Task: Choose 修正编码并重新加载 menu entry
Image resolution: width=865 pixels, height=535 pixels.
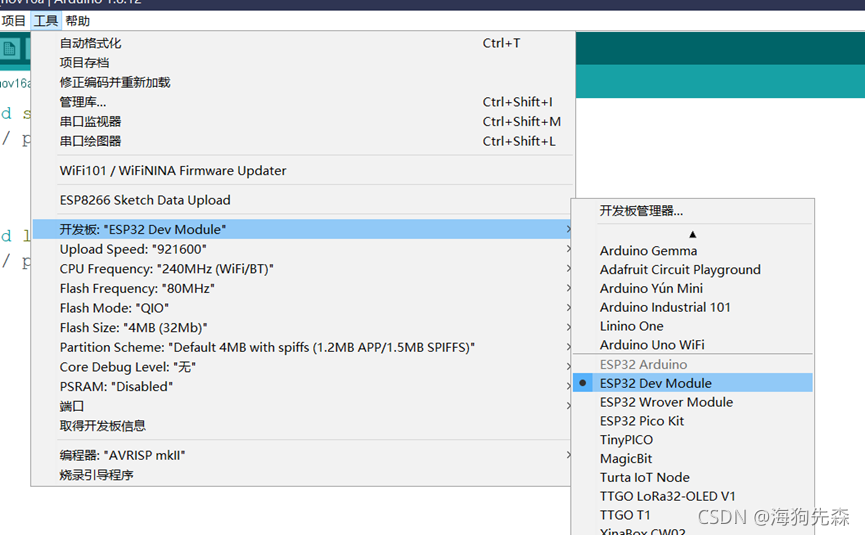Action: (x=303, y=82)
